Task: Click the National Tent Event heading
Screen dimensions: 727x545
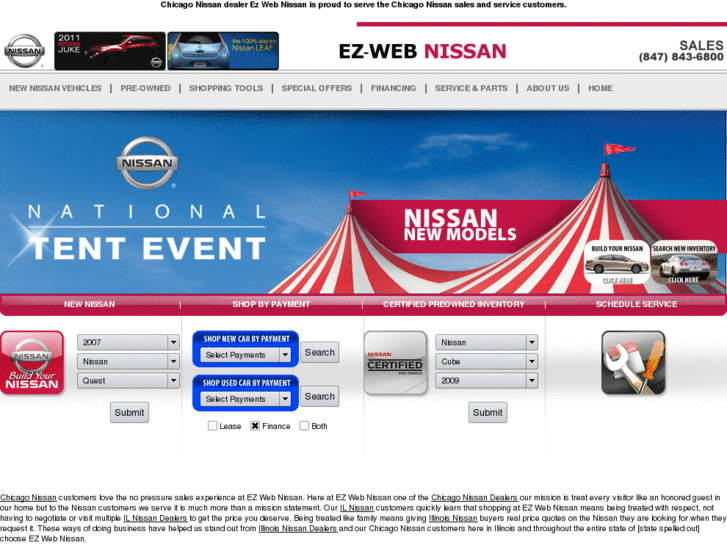Action: pos(147,231)
